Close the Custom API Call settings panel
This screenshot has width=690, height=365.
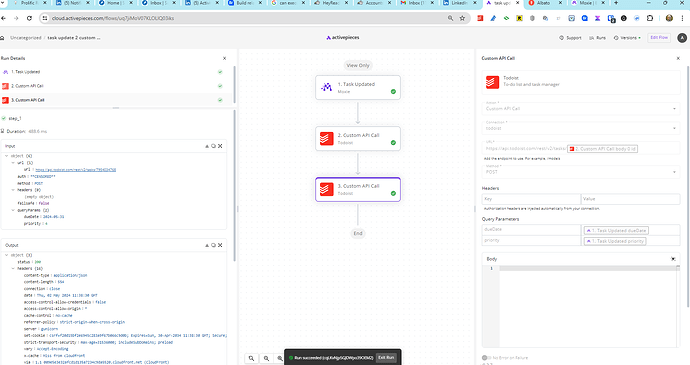[x=678, y=58]
